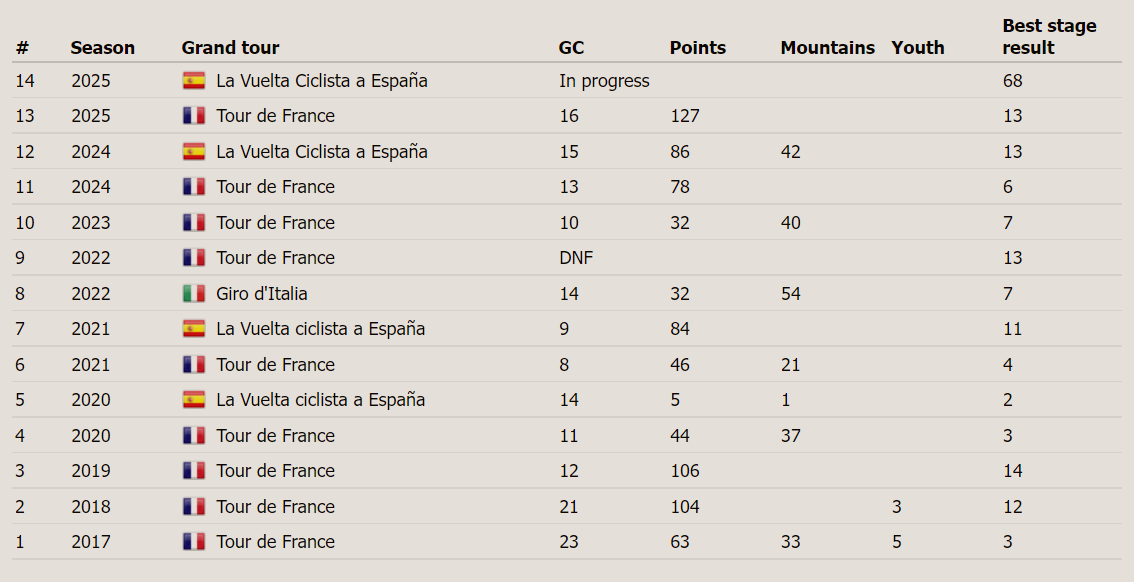The height and width of the screenshot is (582, 1134).
Task: Click the Points column header
Action: click(x=698, y=48)
